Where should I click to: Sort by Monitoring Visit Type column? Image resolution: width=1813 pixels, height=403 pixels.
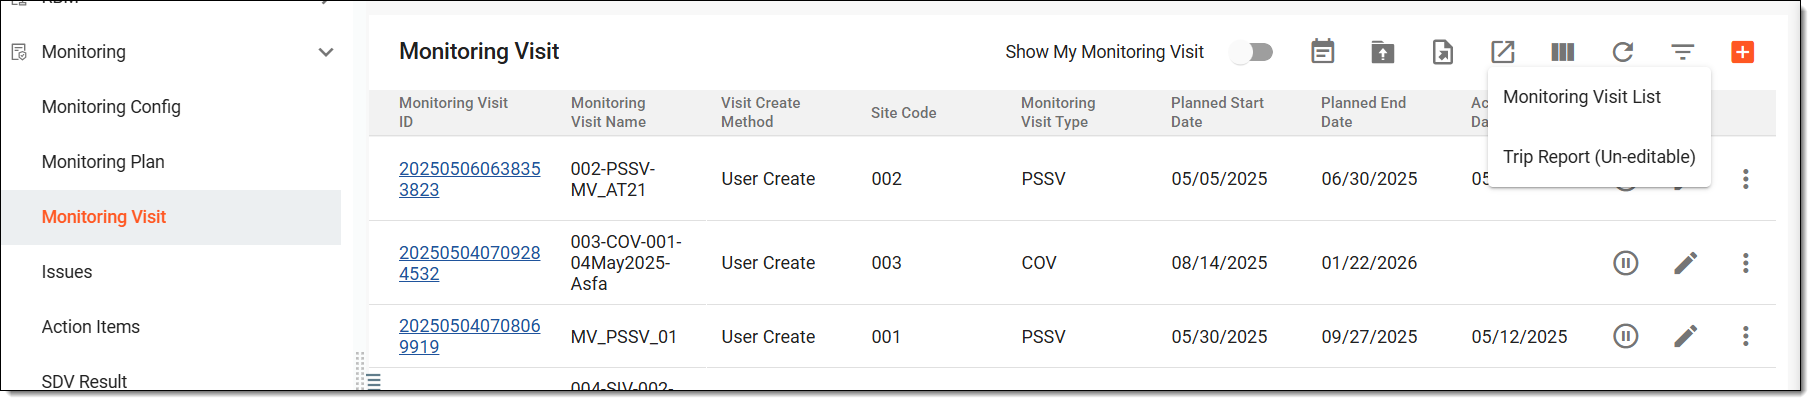pos(1058,112)
